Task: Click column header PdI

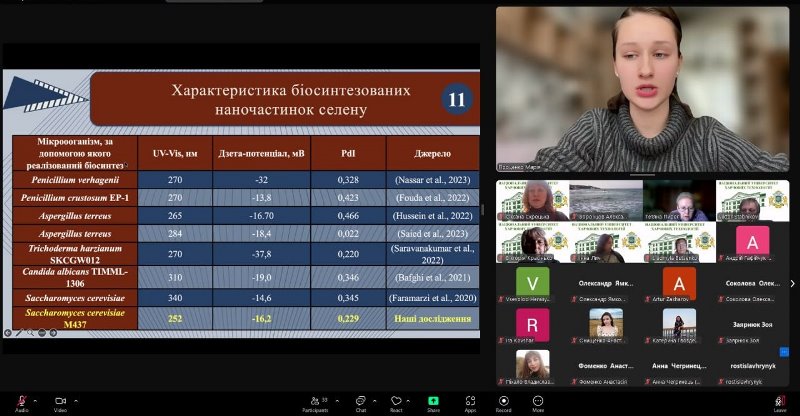Action: pyautogui.click(x=348, y=153)
